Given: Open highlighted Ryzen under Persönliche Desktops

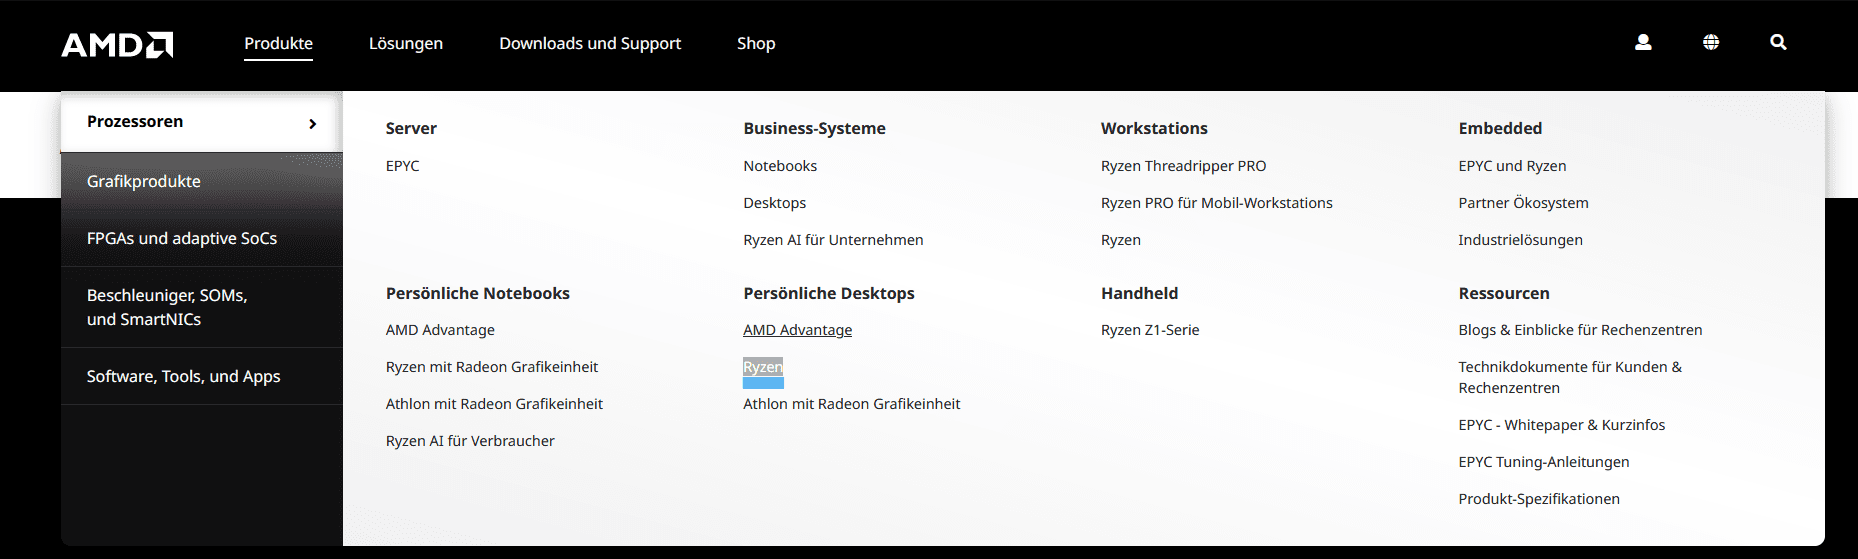Looking at the screenshot, I should [763, 368].
